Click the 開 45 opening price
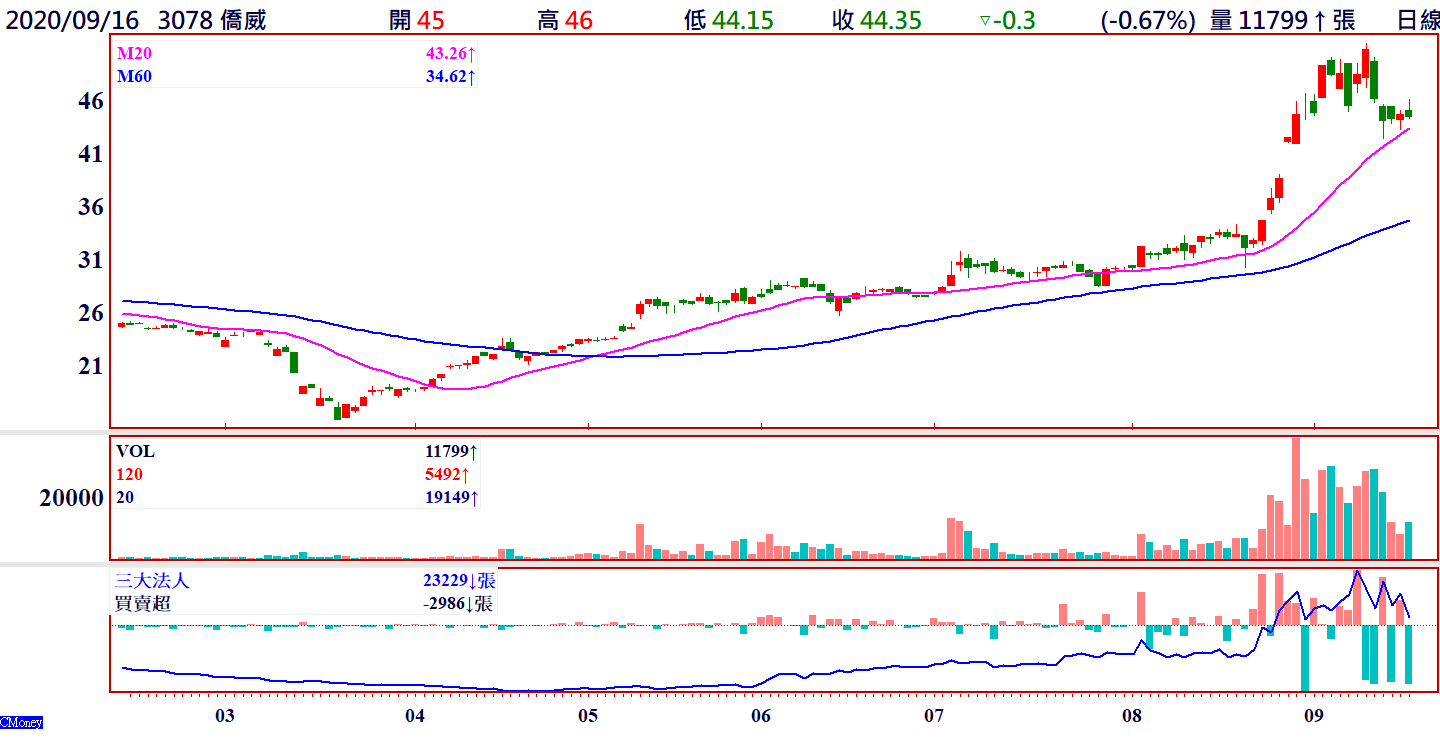Viewport: 1440px width, 750px height. pyautogui.click(x=417, y=20)
